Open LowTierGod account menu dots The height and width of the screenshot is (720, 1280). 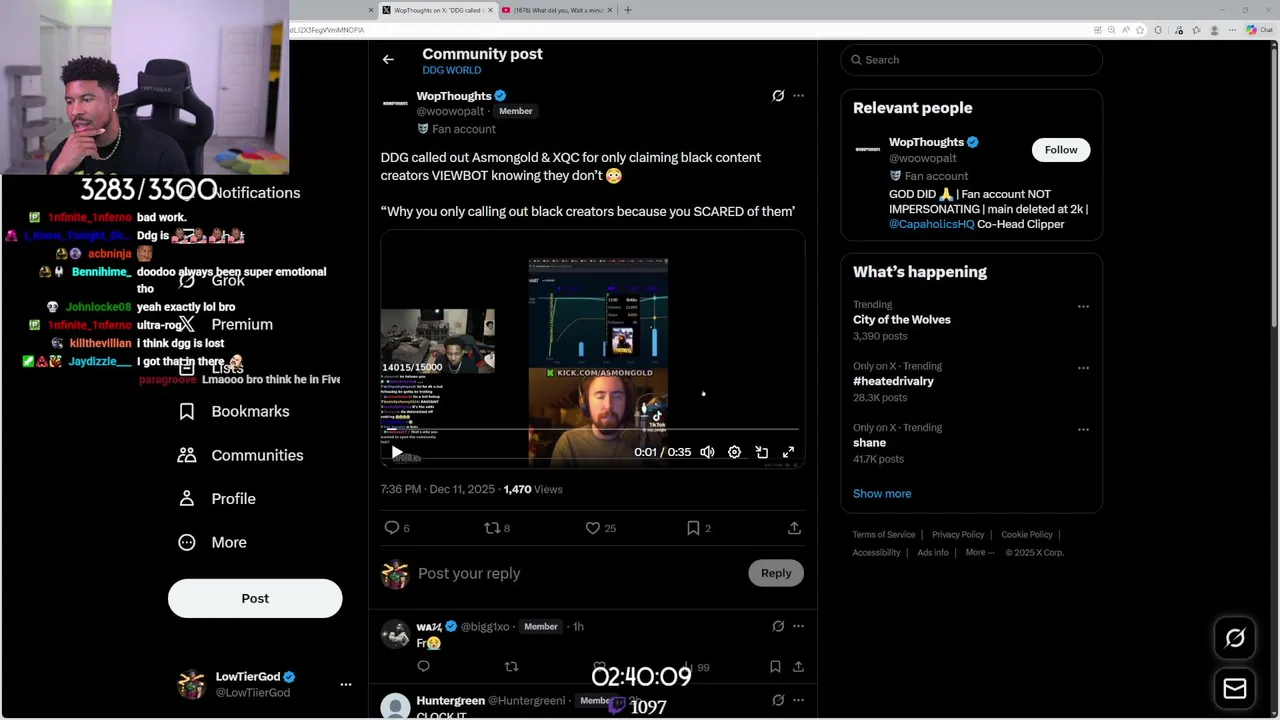(346, 685)
